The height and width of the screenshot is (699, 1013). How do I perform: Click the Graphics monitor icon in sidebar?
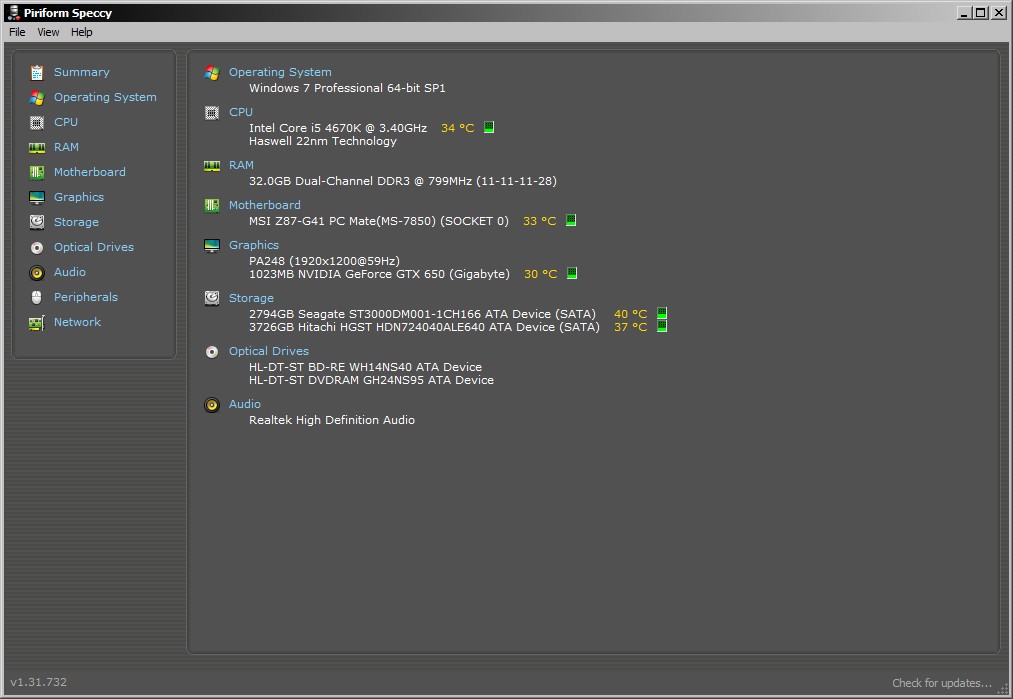tap(37, 197)
